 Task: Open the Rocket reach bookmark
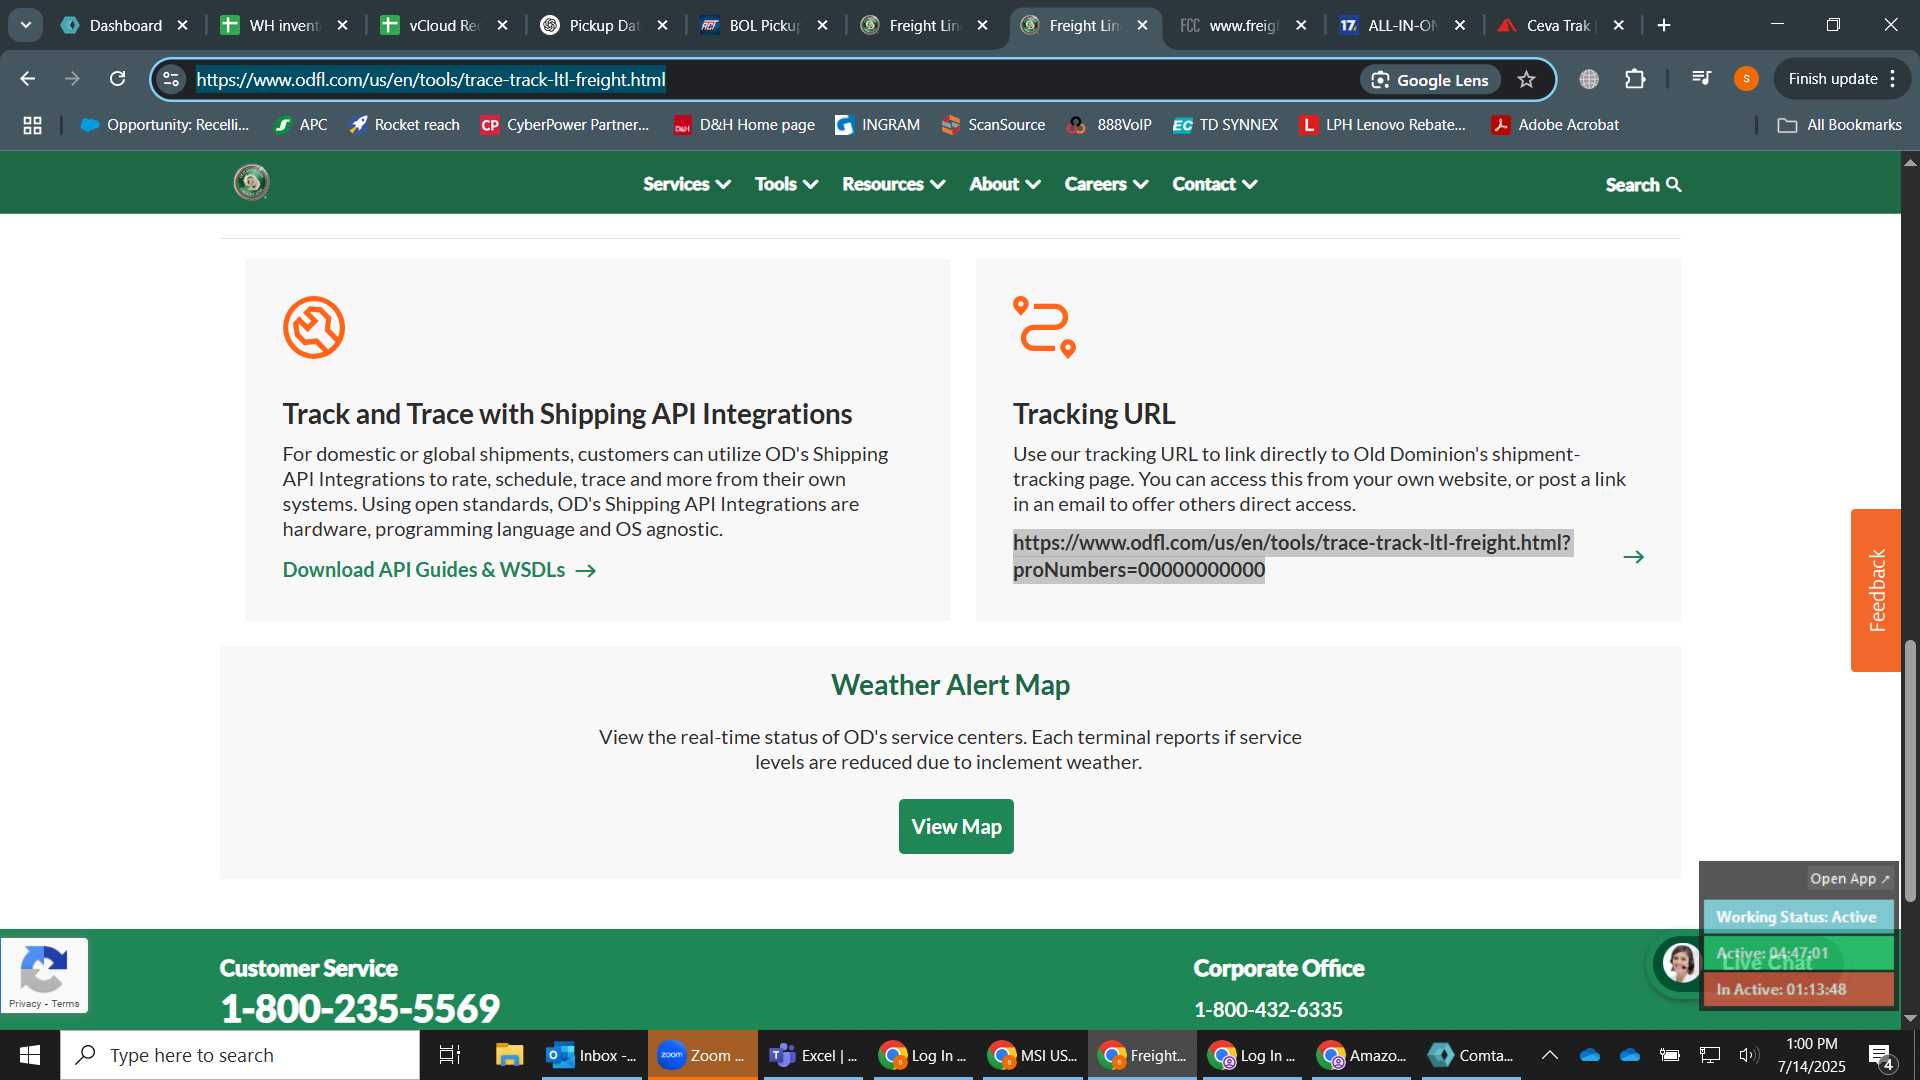coord(405,125)
